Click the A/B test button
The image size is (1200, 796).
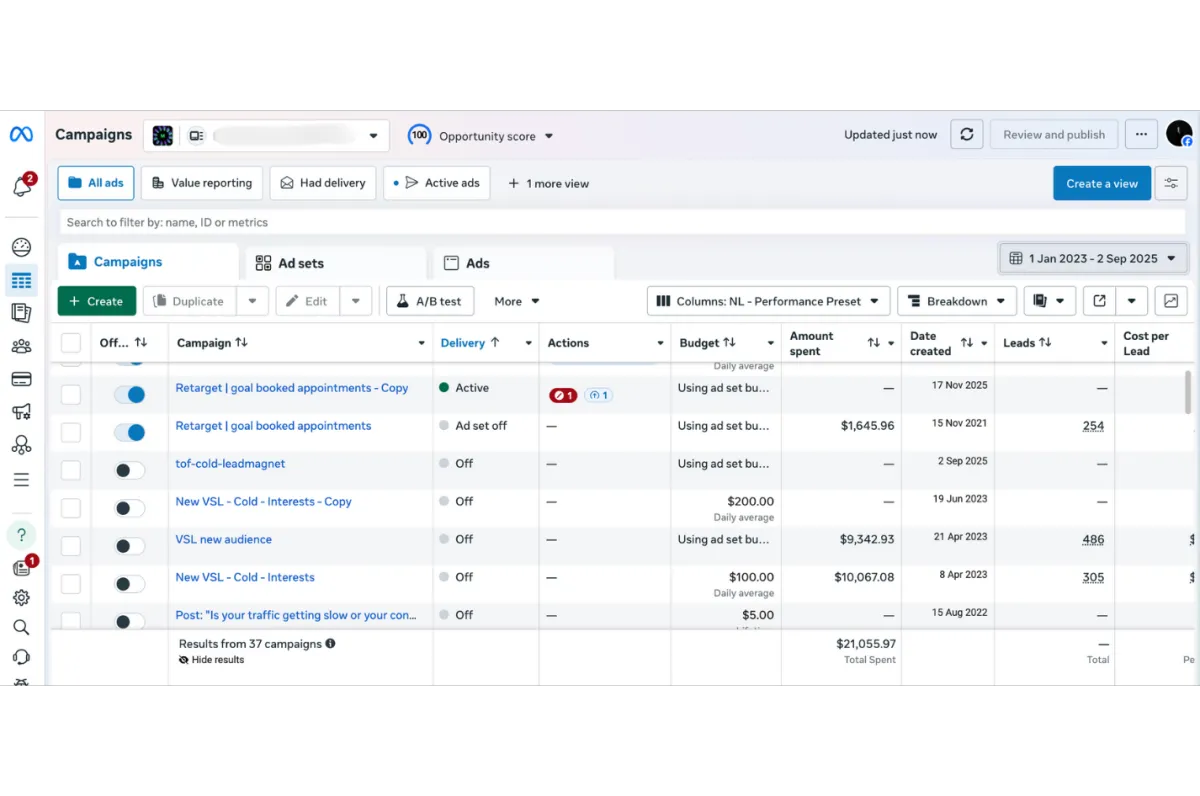[430, 301]
